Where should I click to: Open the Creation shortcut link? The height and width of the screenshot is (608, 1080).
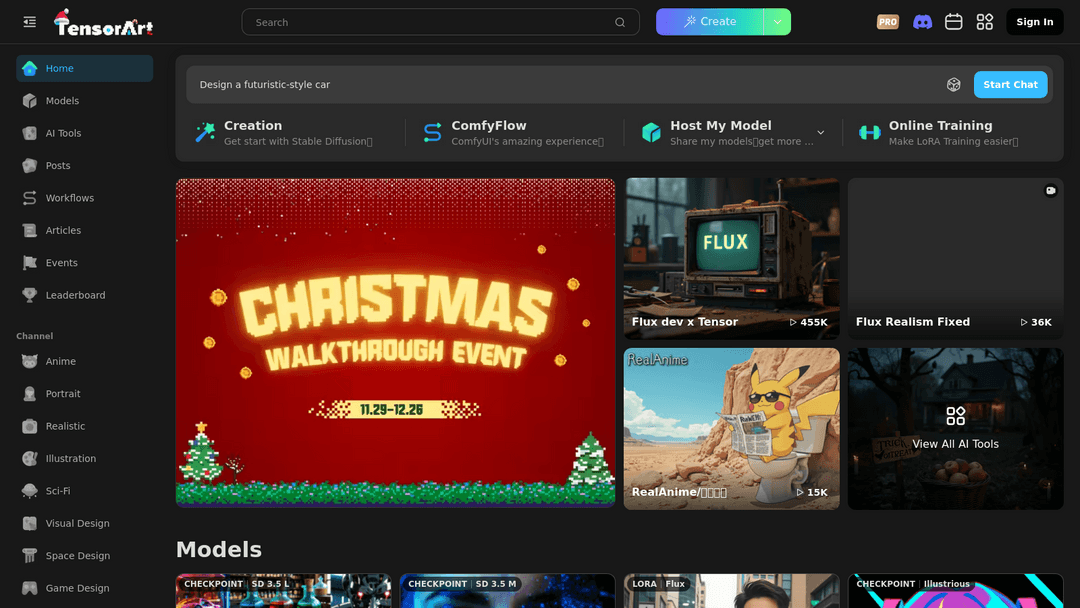coord(284,133)
